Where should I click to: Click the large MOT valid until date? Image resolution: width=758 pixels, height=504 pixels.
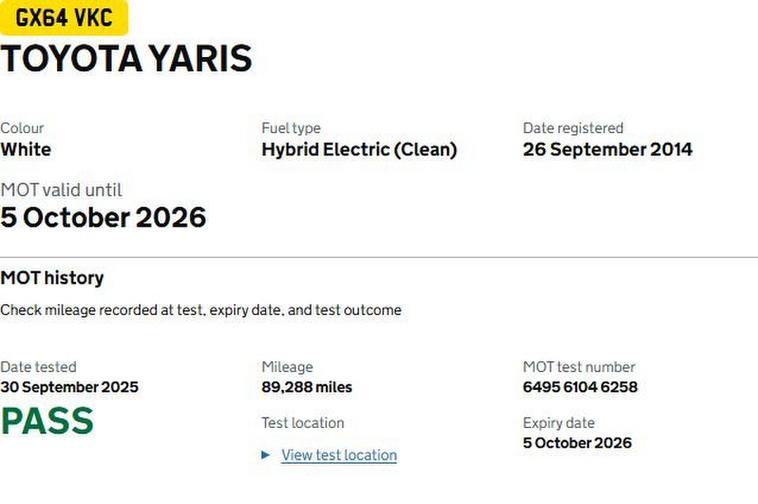pos(103,217)
